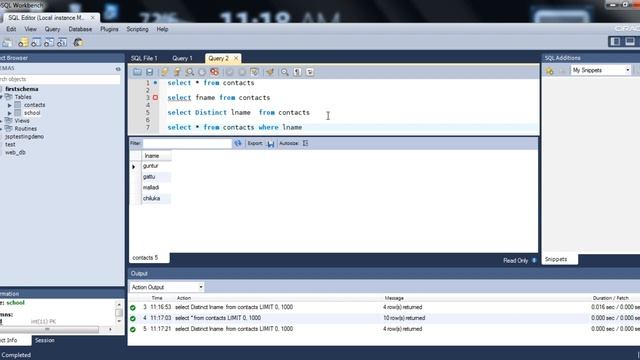Execute statement under cursor icon
The width and height of the screenshot is (640, 360).
[177, 72]
